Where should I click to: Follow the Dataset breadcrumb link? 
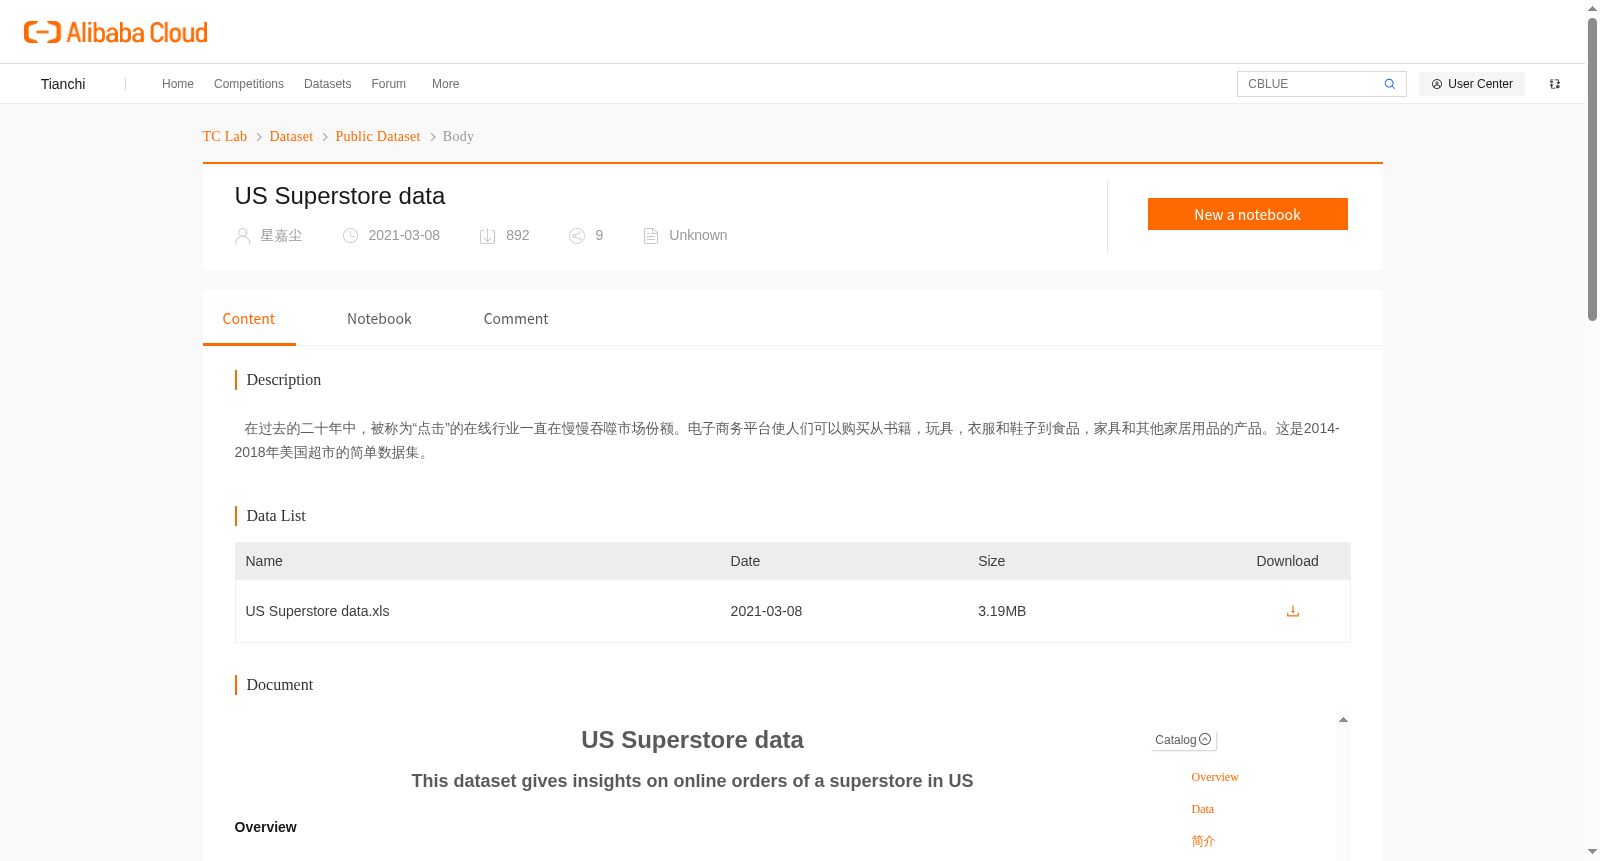point(291,137)
